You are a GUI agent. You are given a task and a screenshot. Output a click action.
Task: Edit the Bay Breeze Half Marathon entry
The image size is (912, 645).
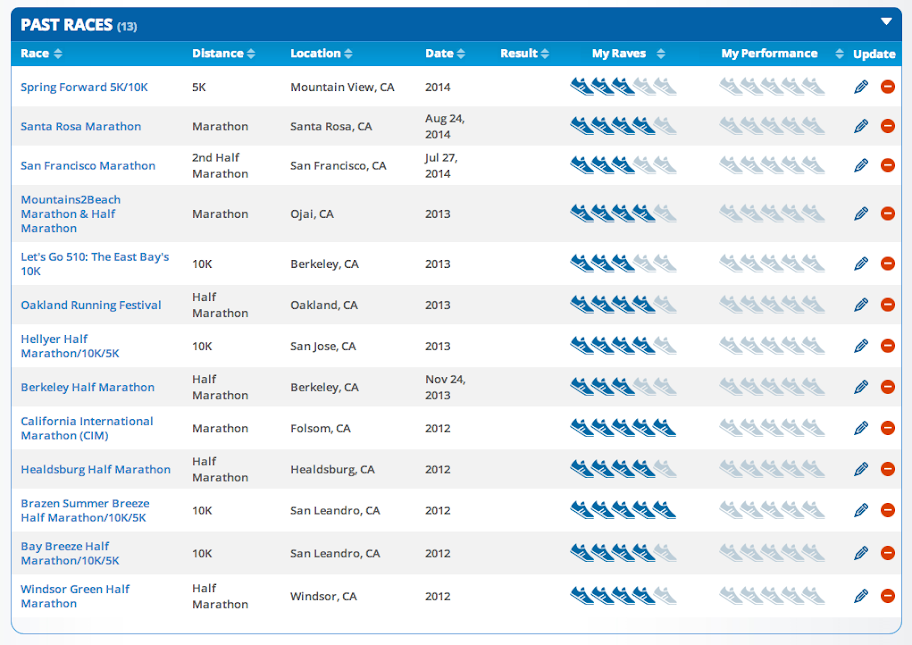pyautogui.click(x=861, y=553)
